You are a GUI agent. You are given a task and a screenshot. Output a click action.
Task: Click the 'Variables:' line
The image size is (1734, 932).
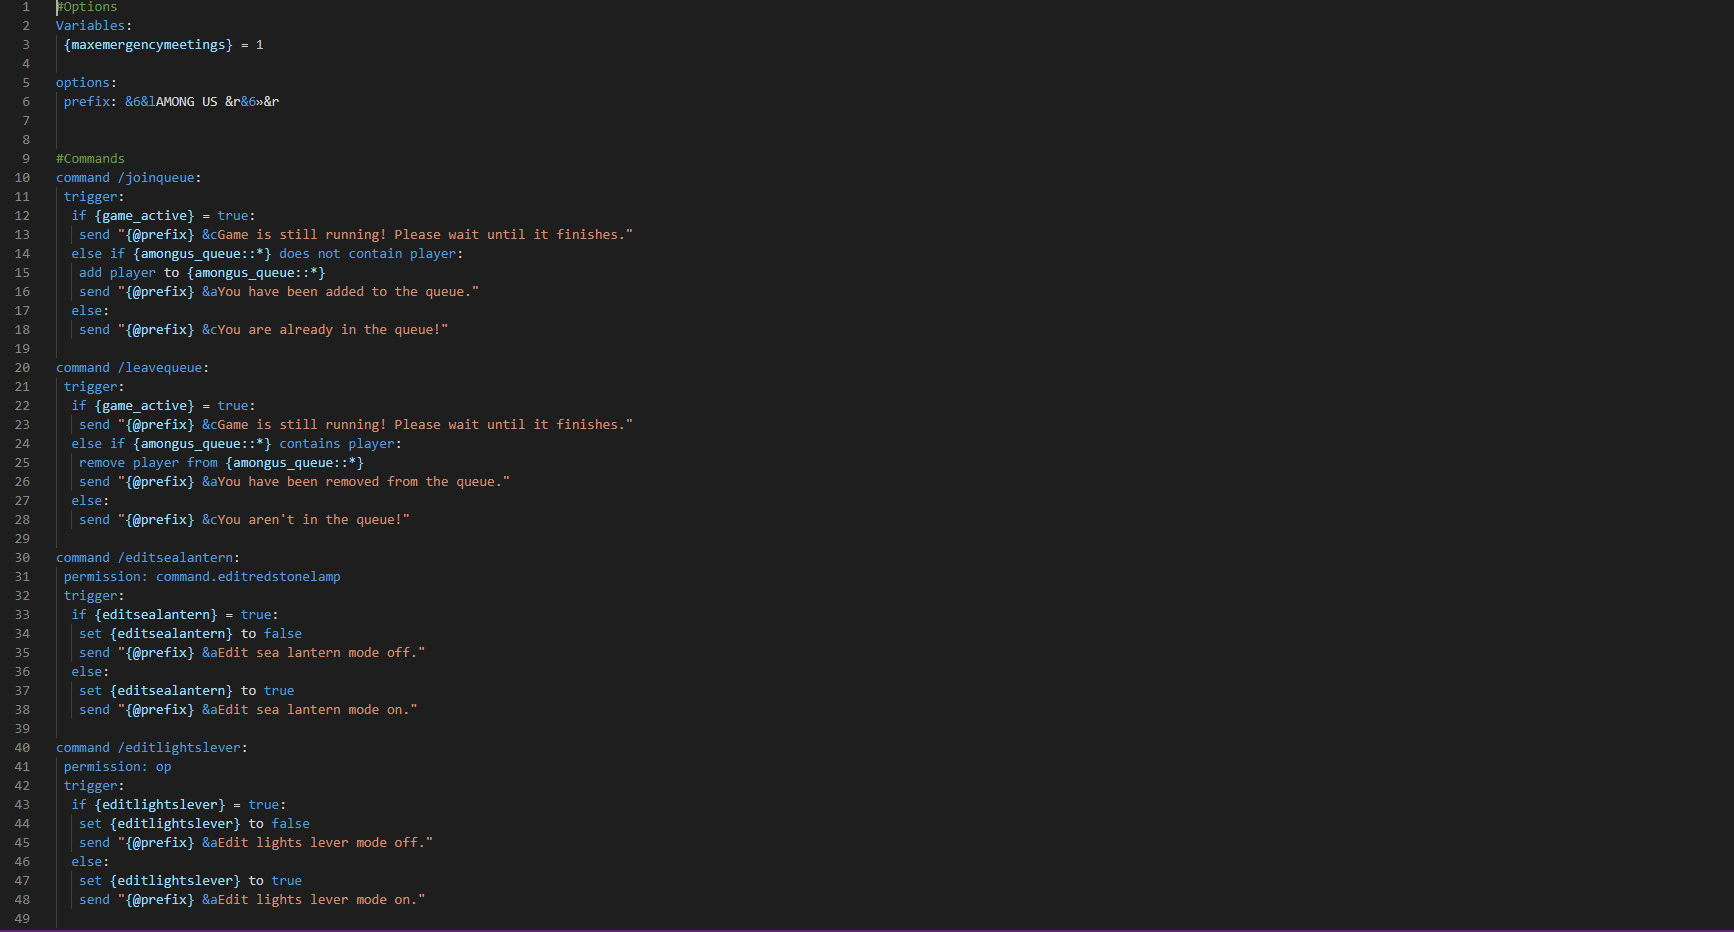click(94, 26)
